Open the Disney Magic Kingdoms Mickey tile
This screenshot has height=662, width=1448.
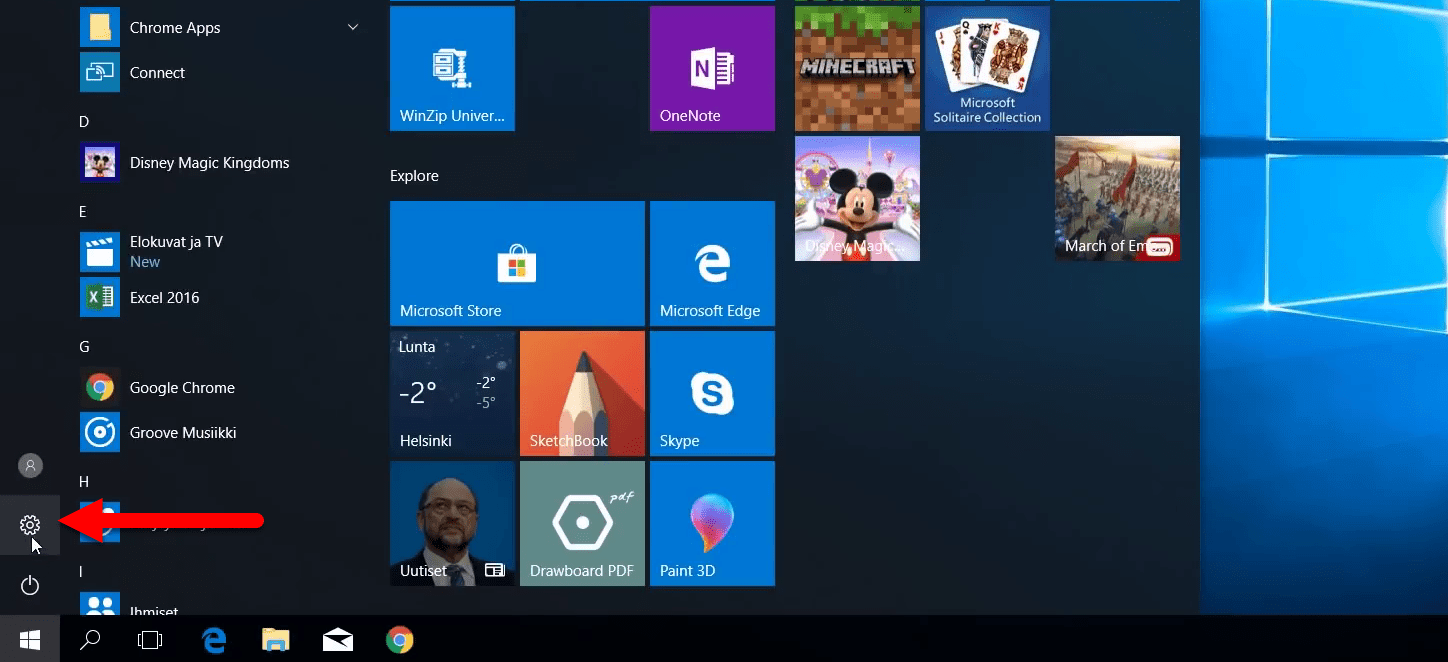(857, 198)
